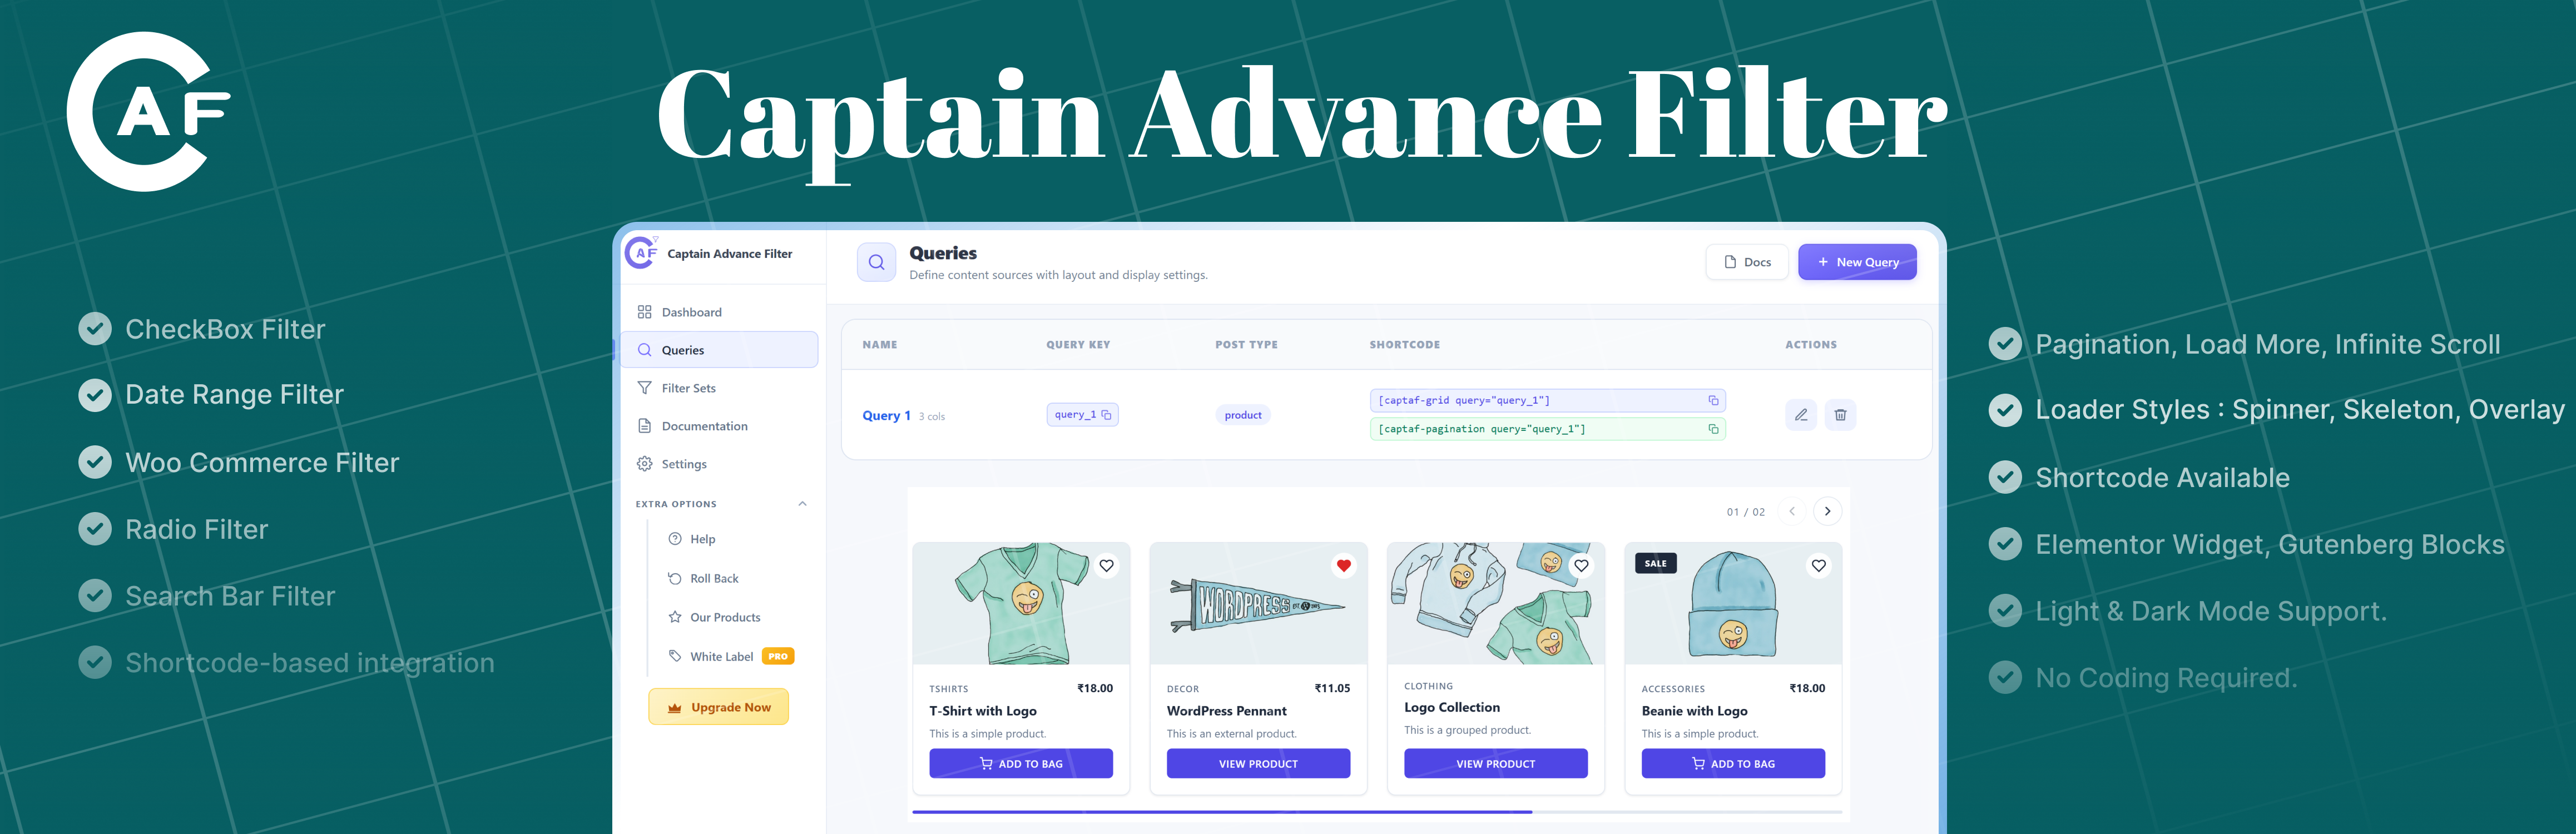Click the Upgrade Now button
The image size is (2576, 834).
[718, 707]
